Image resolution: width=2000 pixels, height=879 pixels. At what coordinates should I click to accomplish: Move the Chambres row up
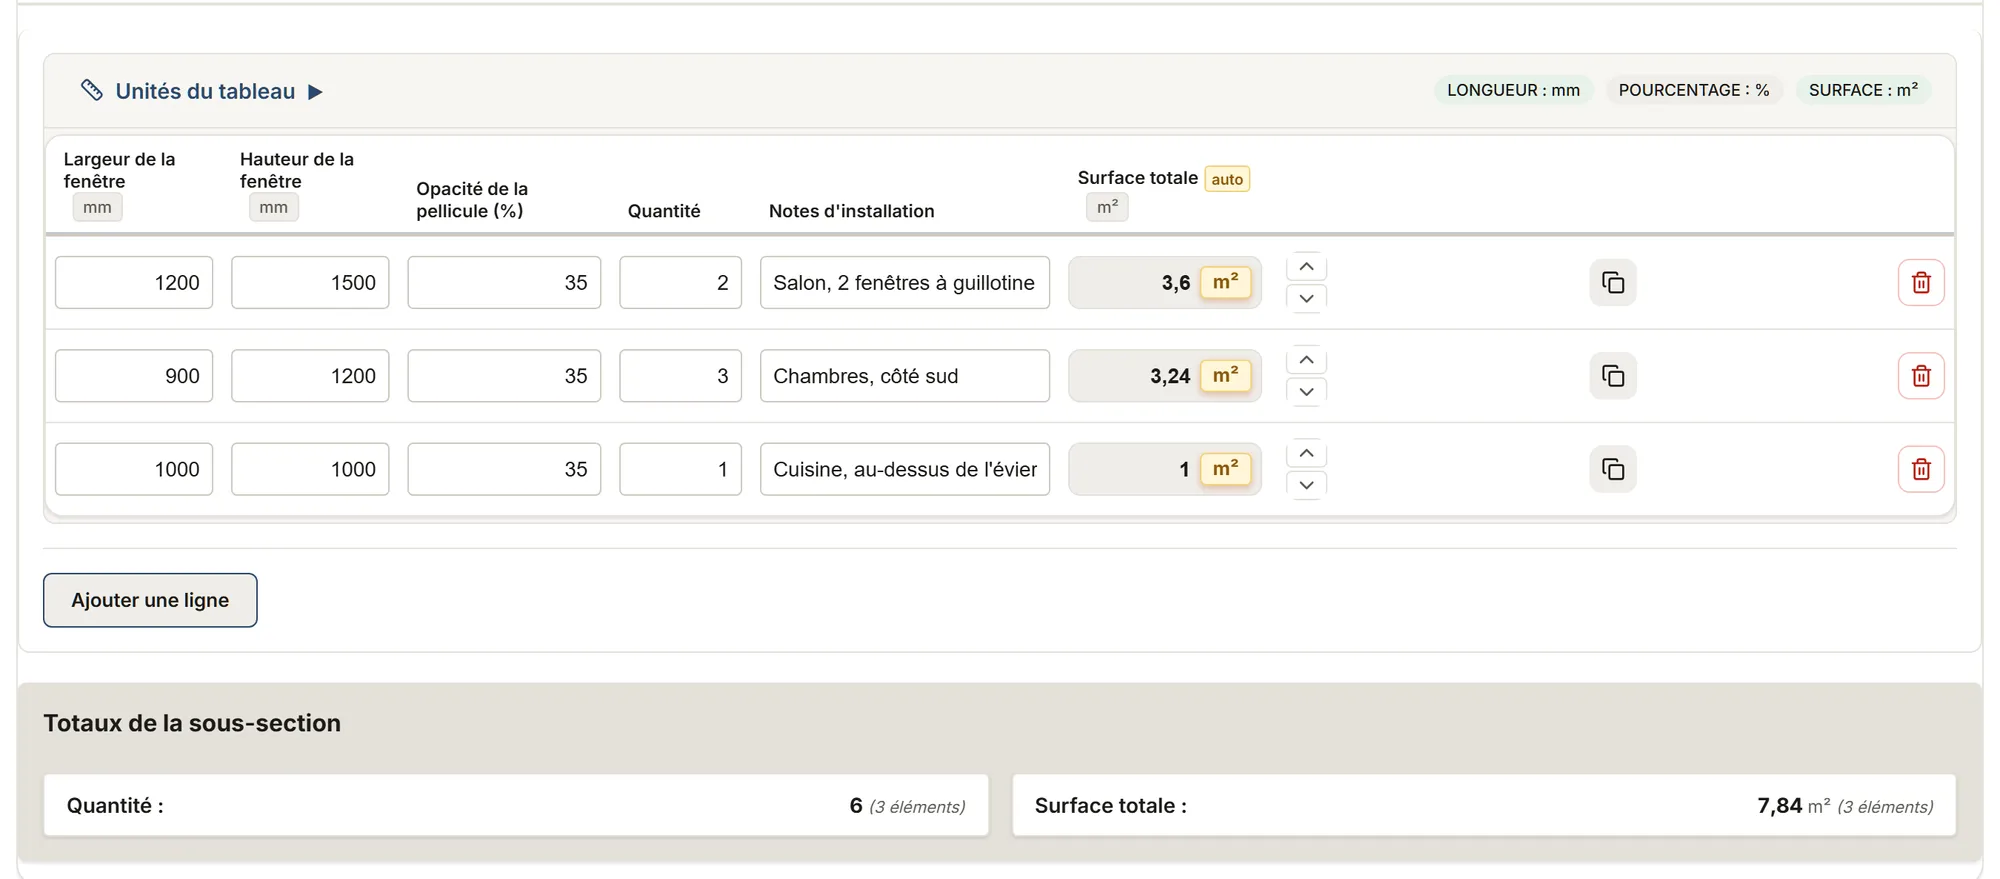(1306, 360)
